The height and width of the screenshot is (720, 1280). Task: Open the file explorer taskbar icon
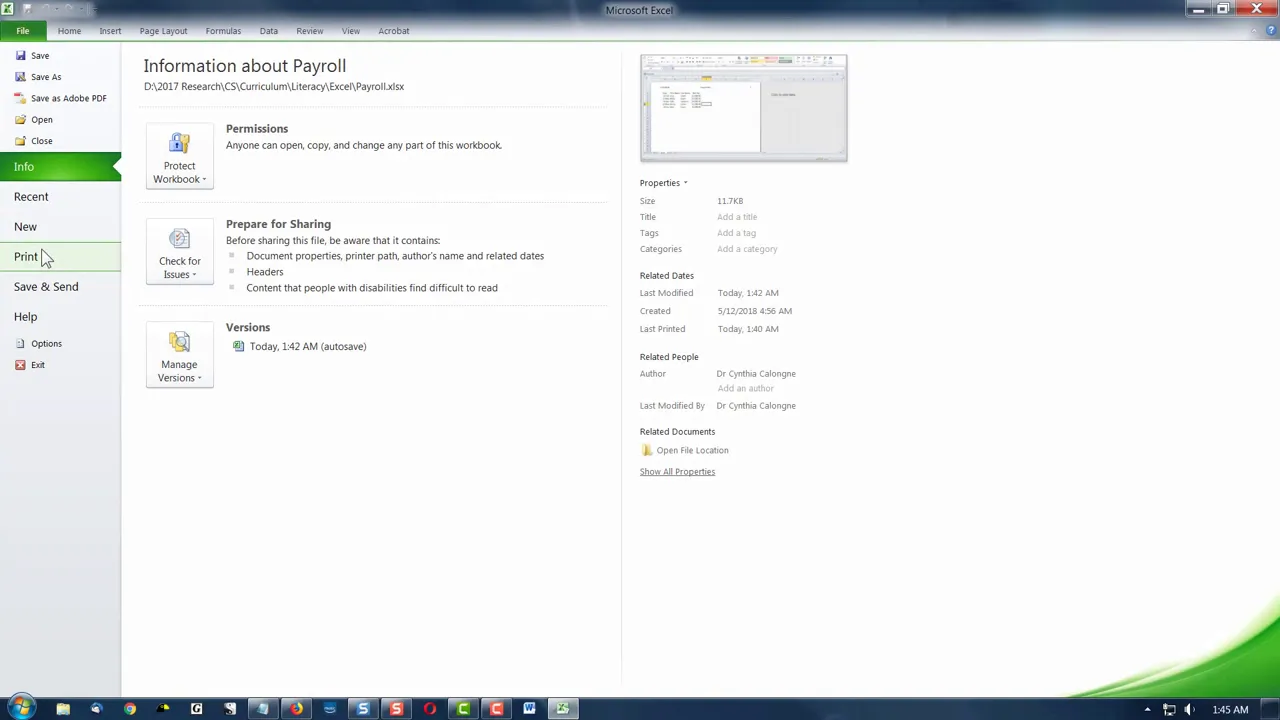[63, 709]
